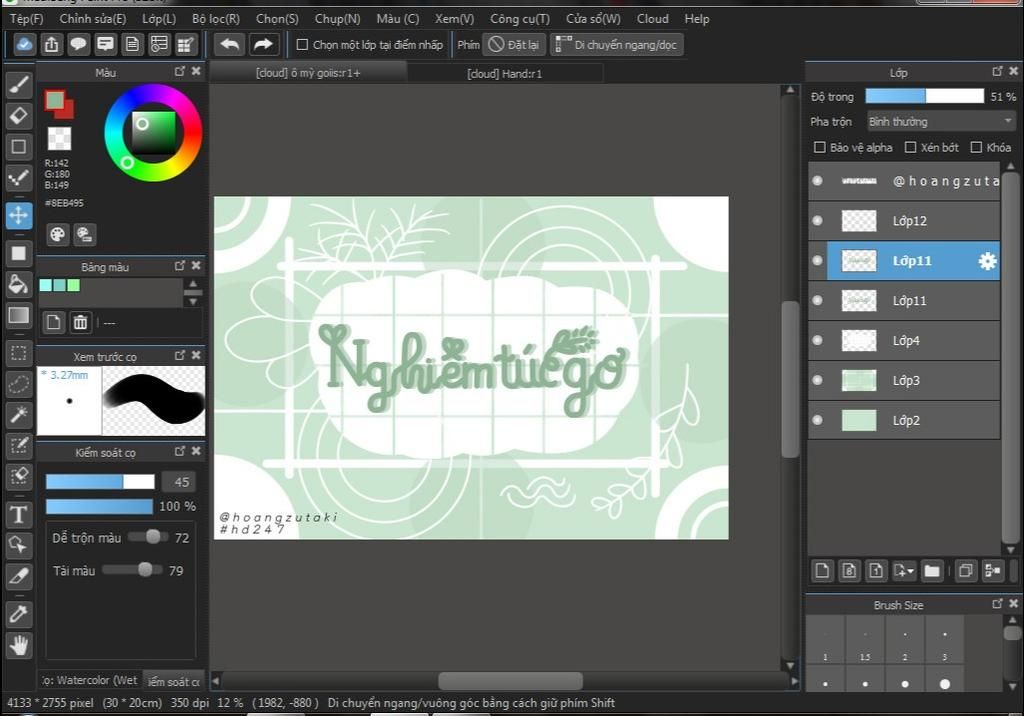1024x716 pixels.
Task: Click the Di chuyển ngang/dọc button
Action: click(617, 44)
